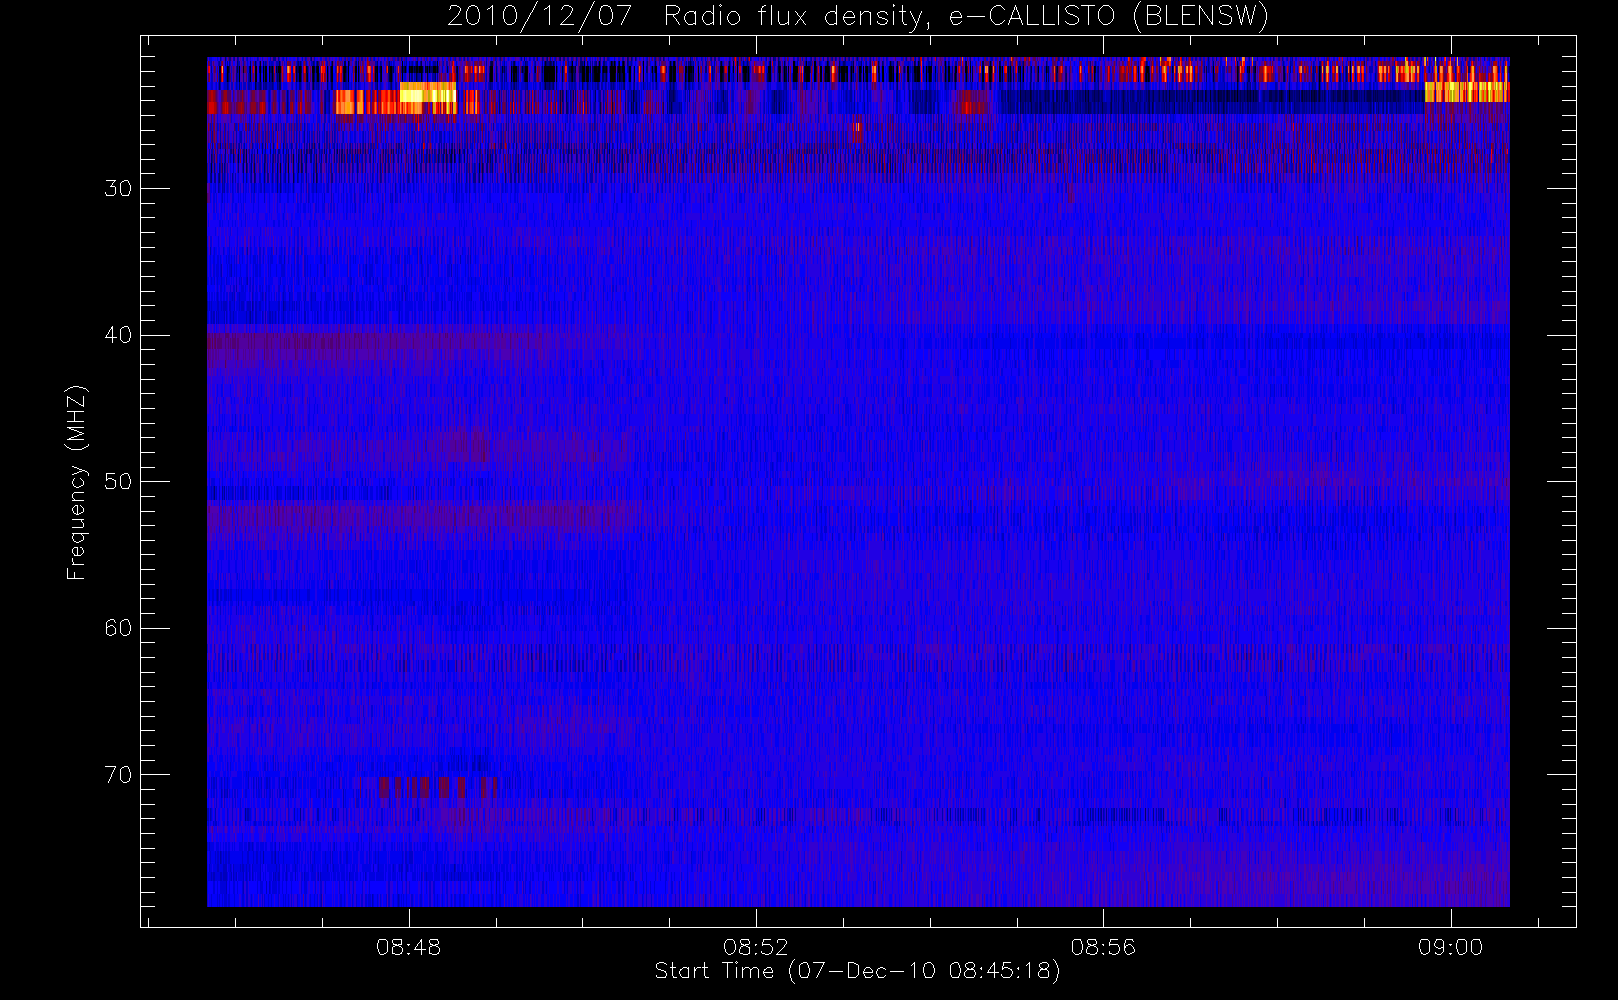Image resolution: width=1618 pixels, height=1000 pixels.
Task: Click the bright yellow burst near 08:48
Action: (427, 94)
